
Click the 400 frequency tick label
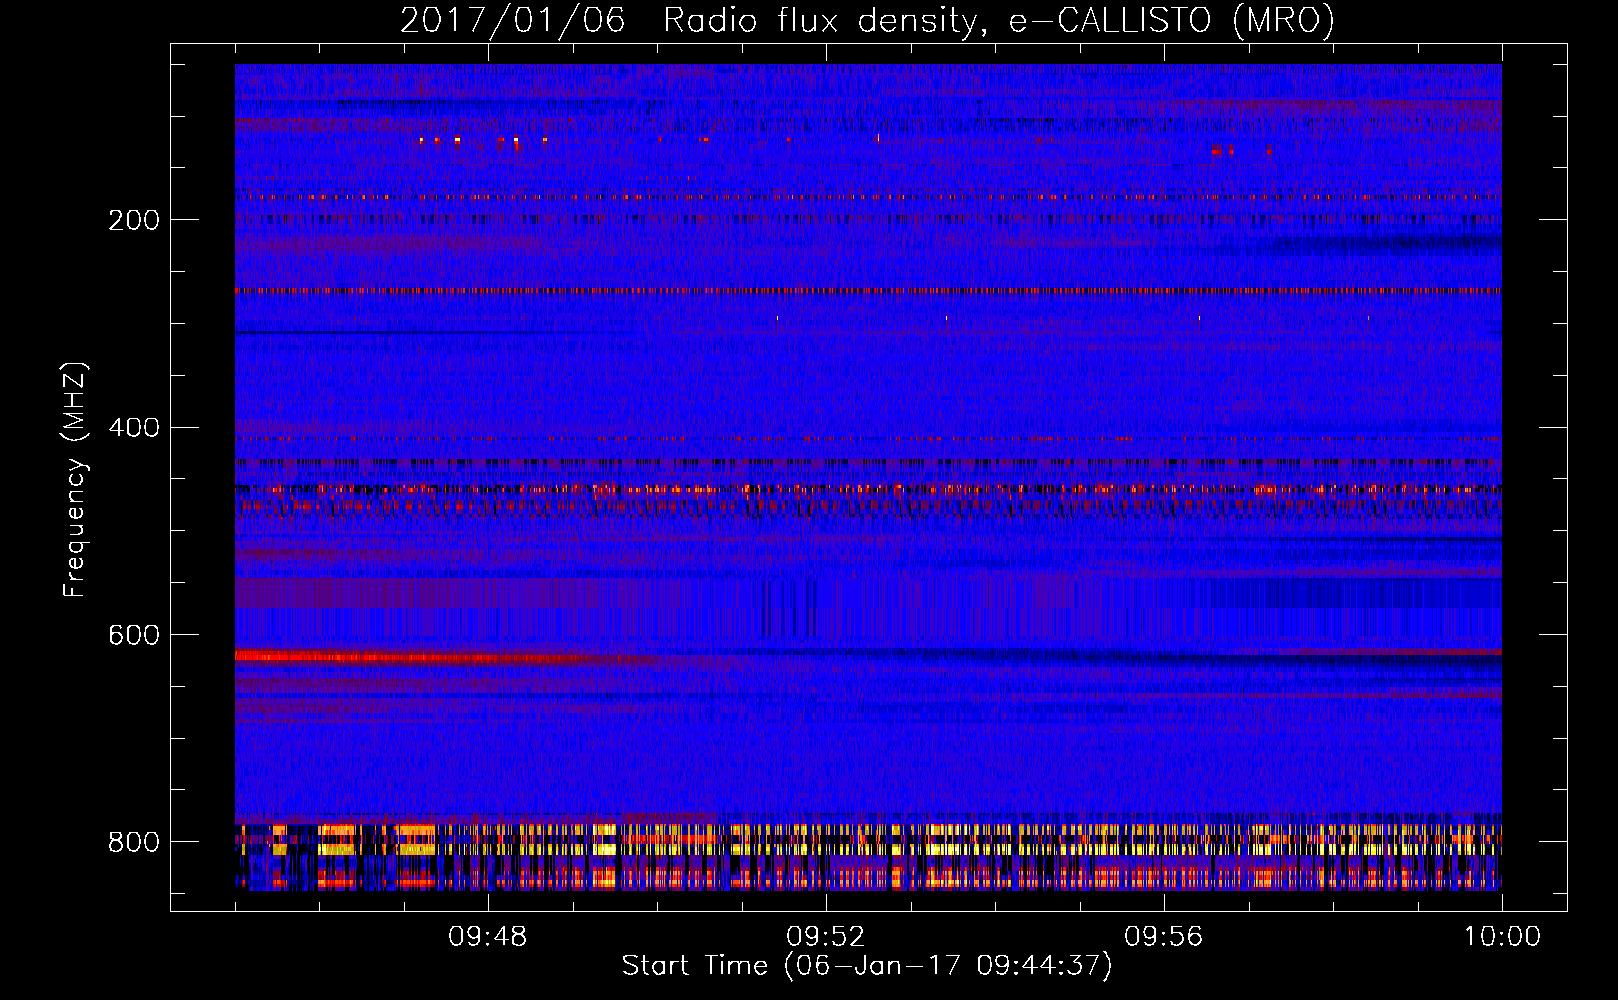[x=134, y=428]
